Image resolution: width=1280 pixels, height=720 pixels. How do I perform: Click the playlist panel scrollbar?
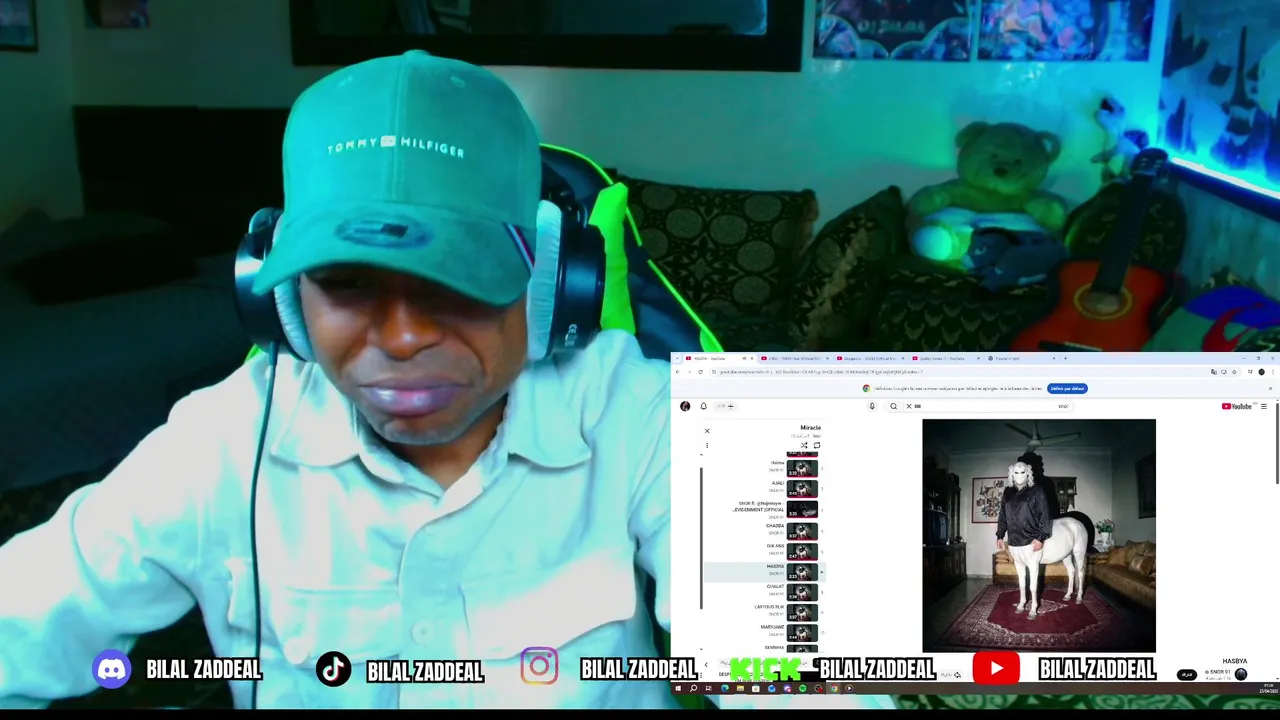[701, 538]
